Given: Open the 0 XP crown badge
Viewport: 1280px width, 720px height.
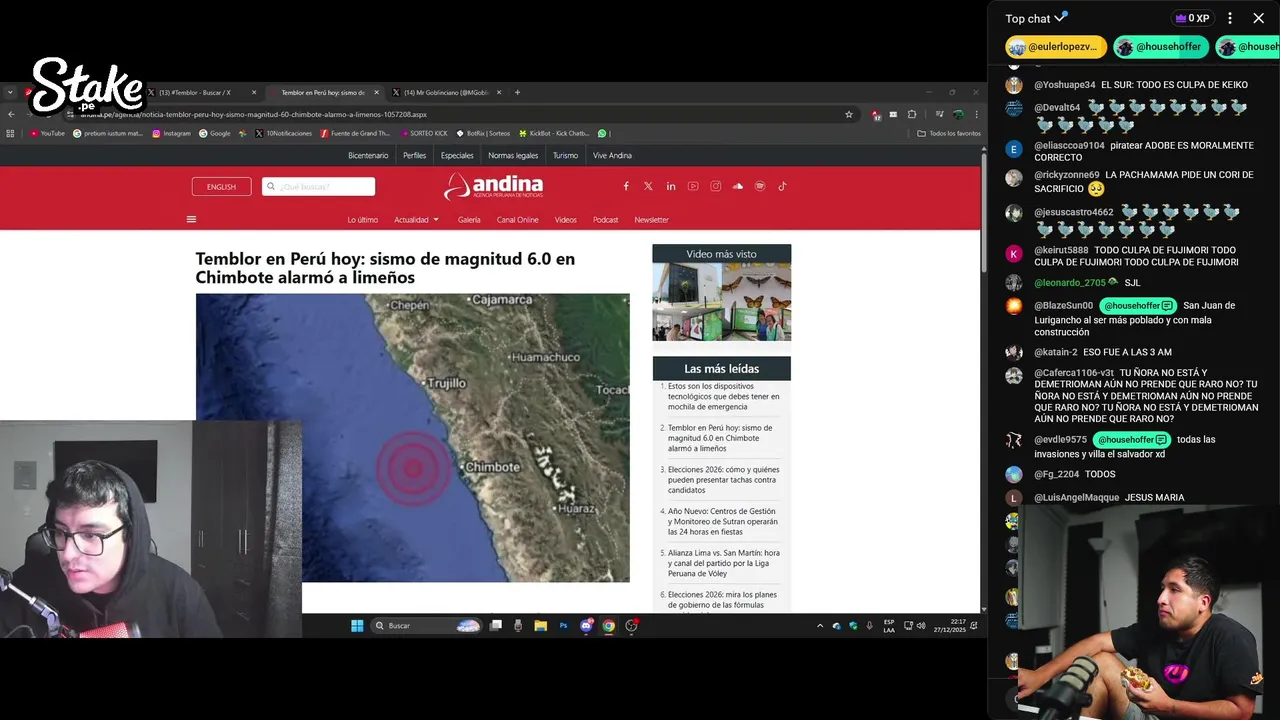Looking at the screenshot, I should (1192, 18).
